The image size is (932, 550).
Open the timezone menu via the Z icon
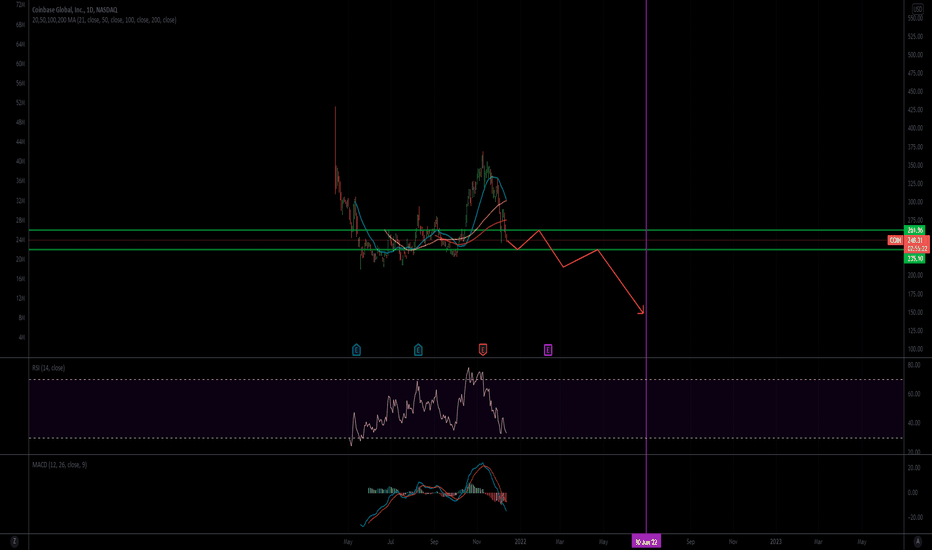pos(14,541)
